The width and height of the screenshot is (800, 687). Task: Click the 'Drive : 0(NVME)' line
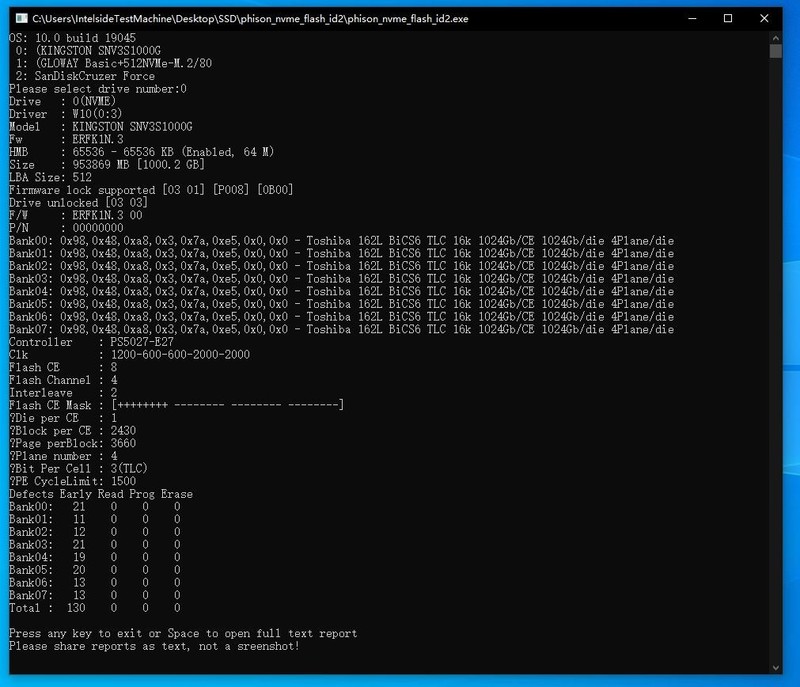click(62, 101)
